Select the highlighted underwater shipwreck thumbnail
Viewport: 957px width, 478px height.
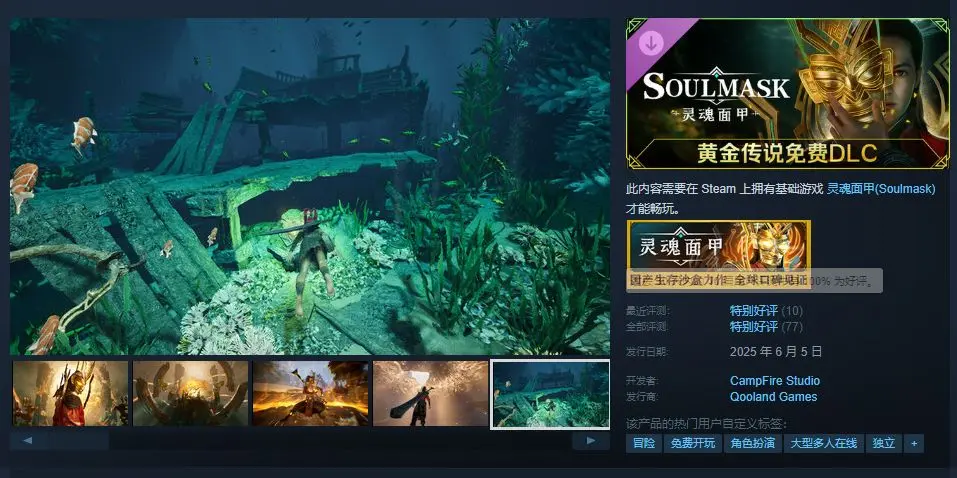pyautogui.click(x=550, y=394)
